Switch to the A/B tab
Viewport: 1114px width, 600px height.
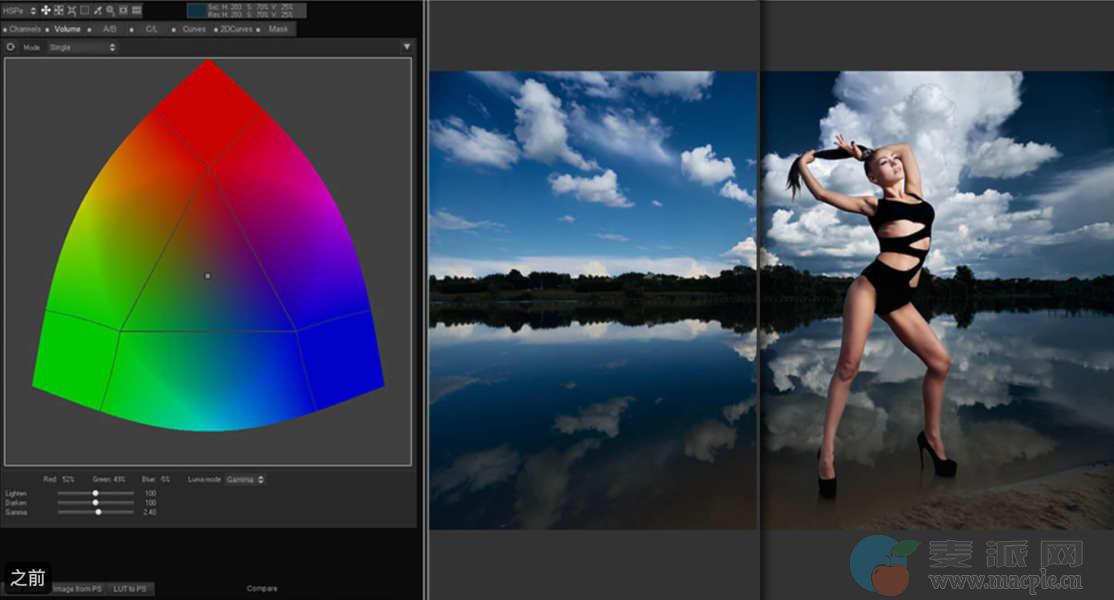tap(110, 29)
